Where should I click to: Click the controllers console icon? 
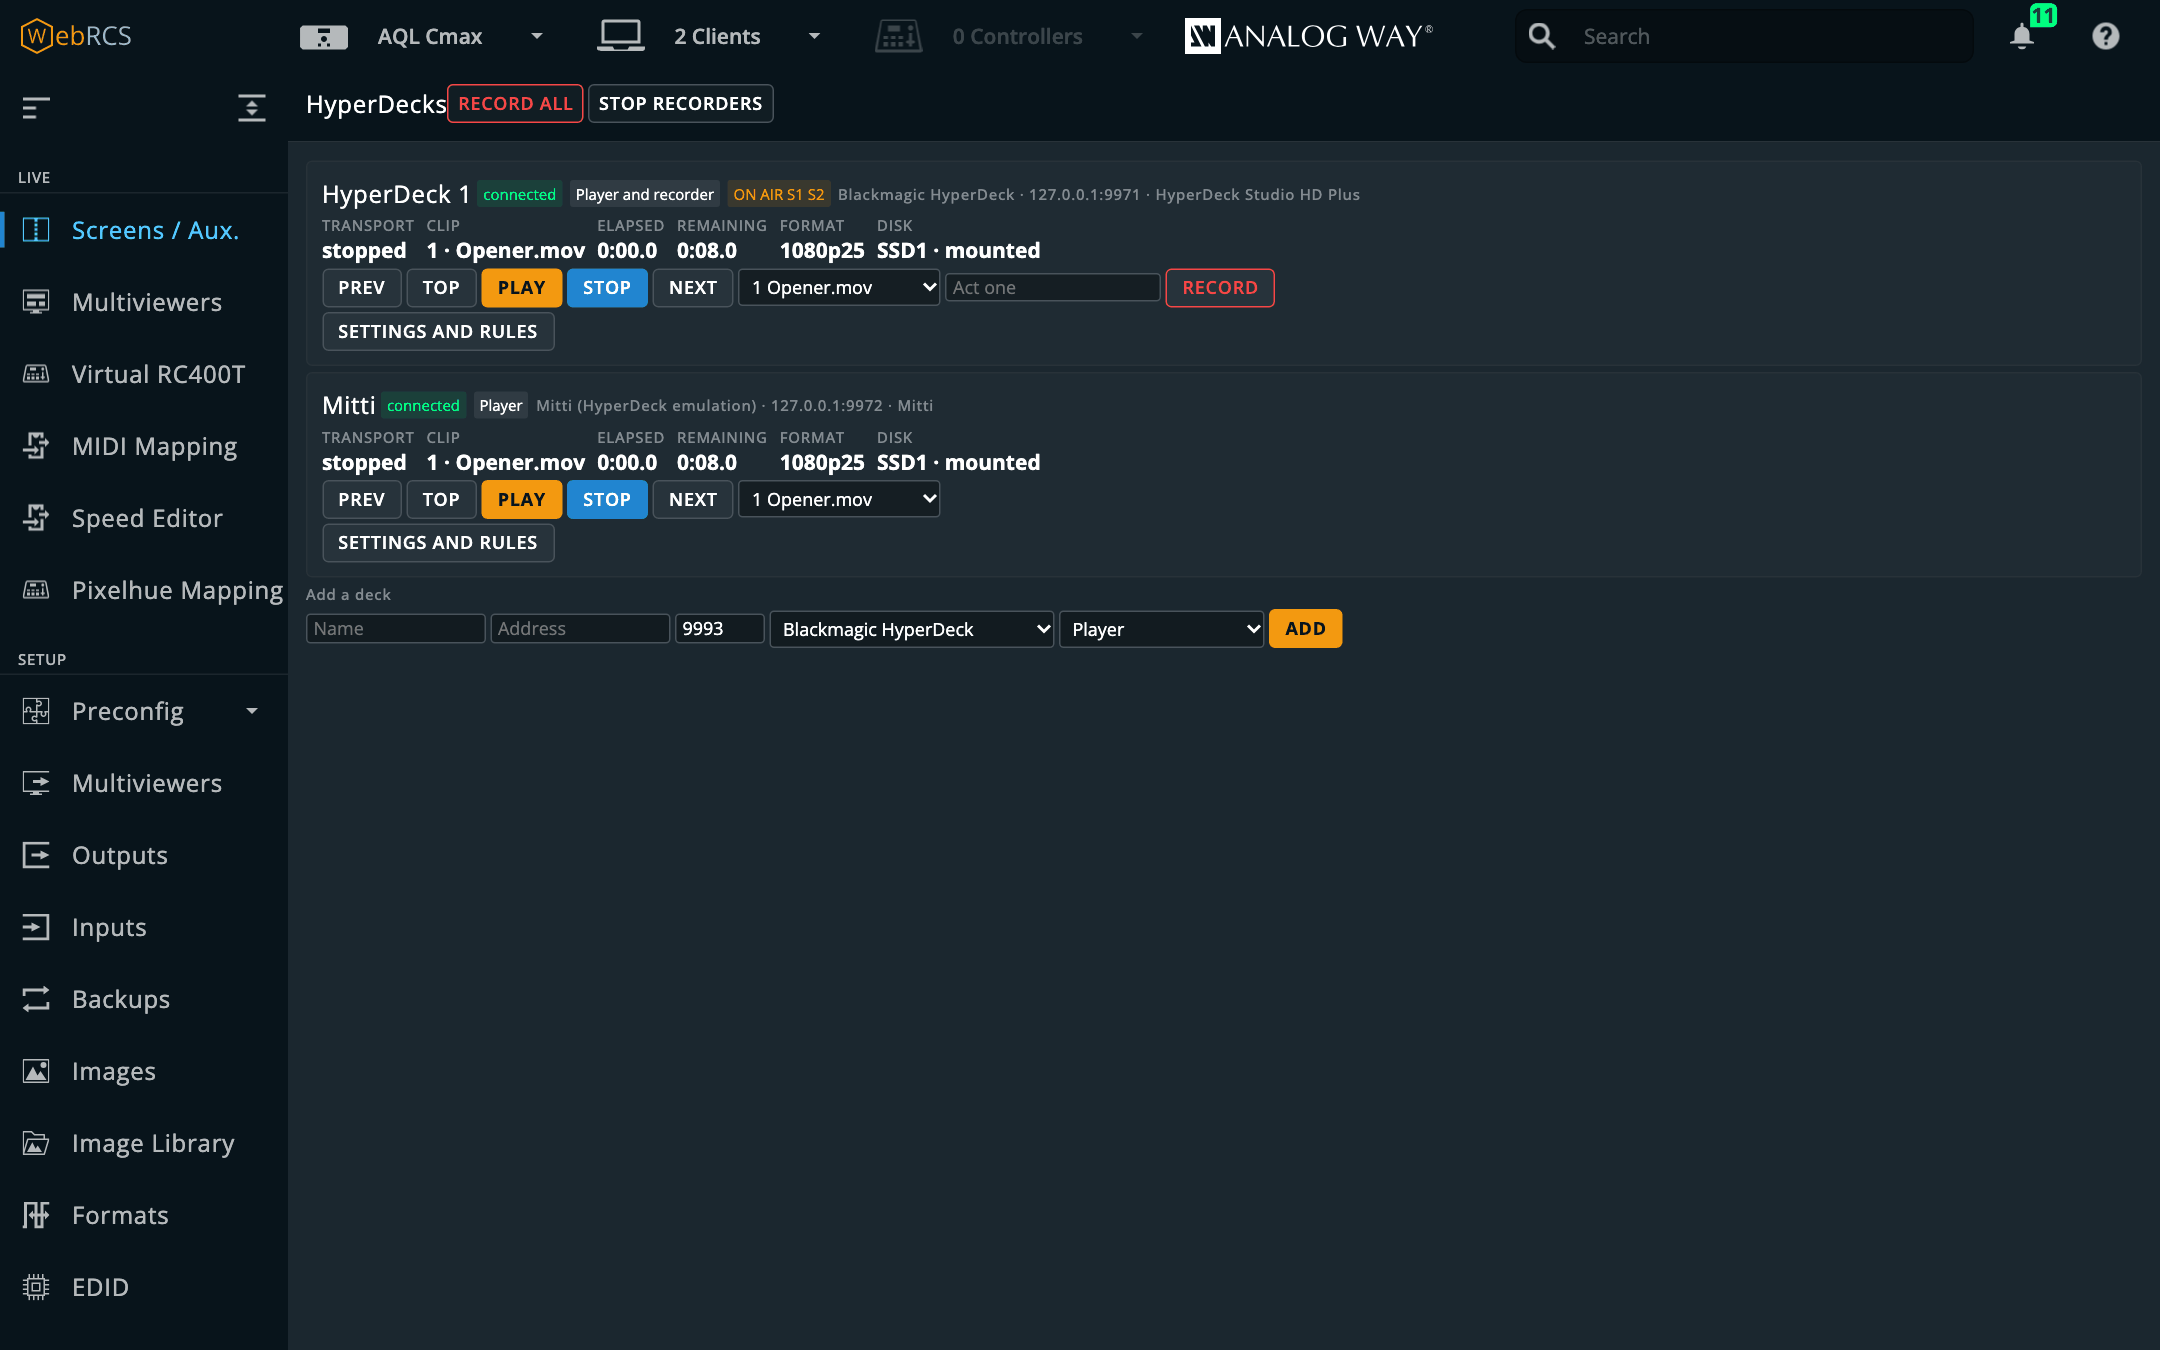point(898,36)
